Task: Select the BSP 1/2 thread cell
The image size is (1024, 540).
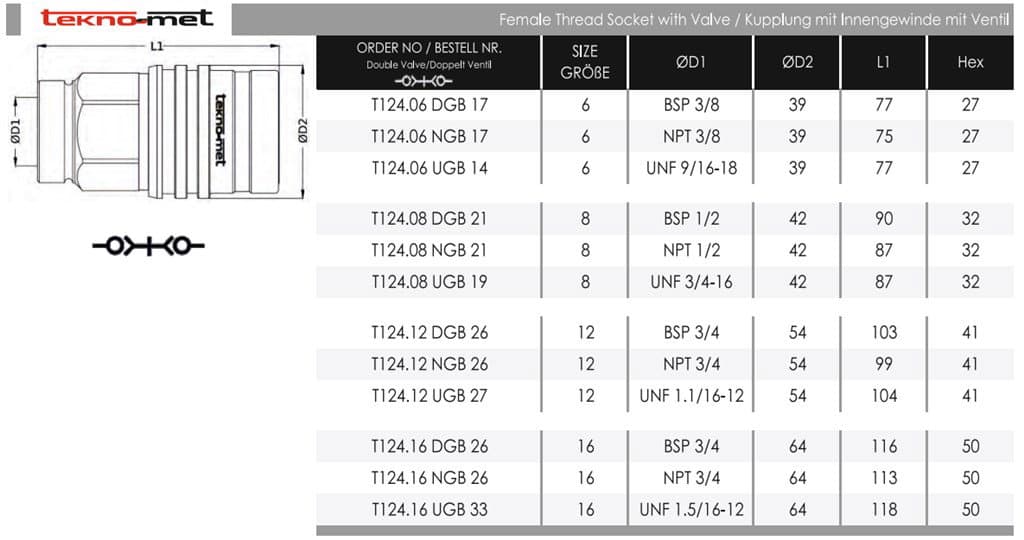Action: pyautogui.click(x=691, y=218)
